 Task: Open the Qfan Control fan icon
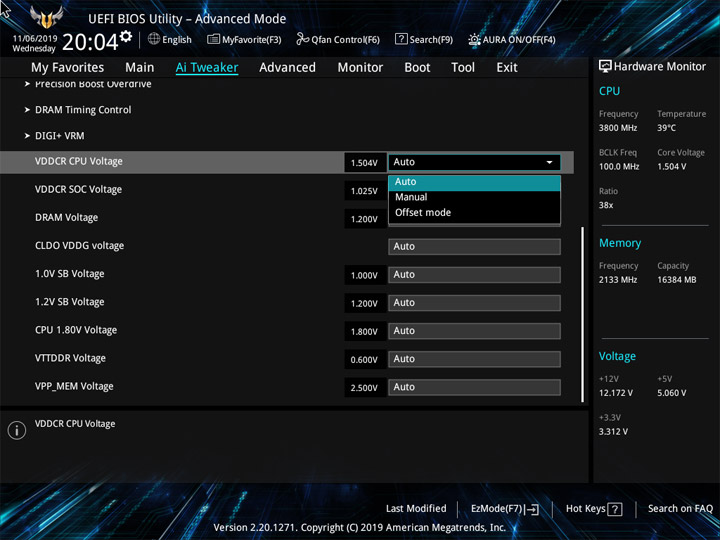pyautogui.click(x=302, y=39)
